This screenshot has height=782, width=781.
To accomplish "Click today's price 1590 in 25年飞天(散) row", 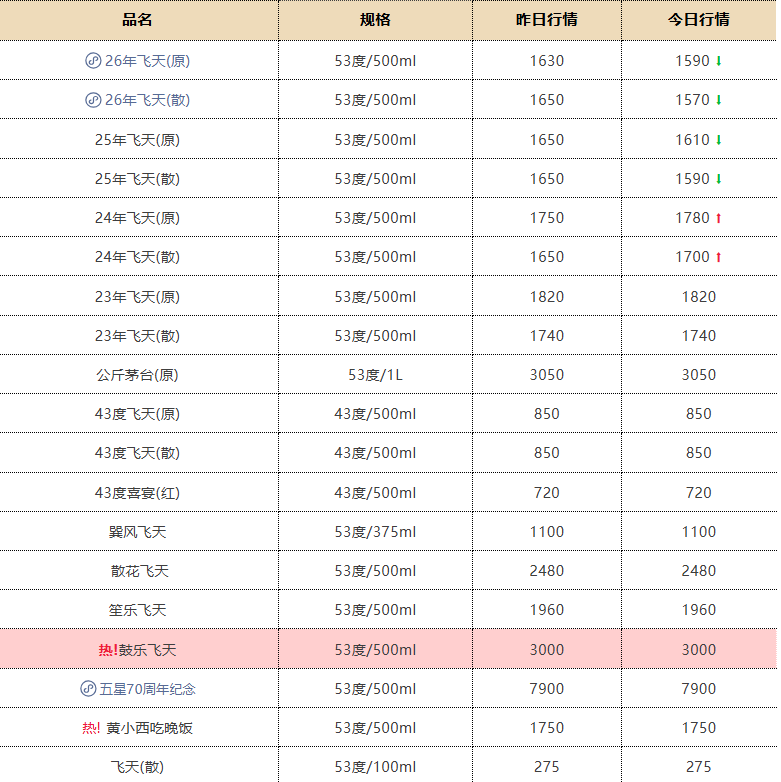I will (x=692, y=179).
